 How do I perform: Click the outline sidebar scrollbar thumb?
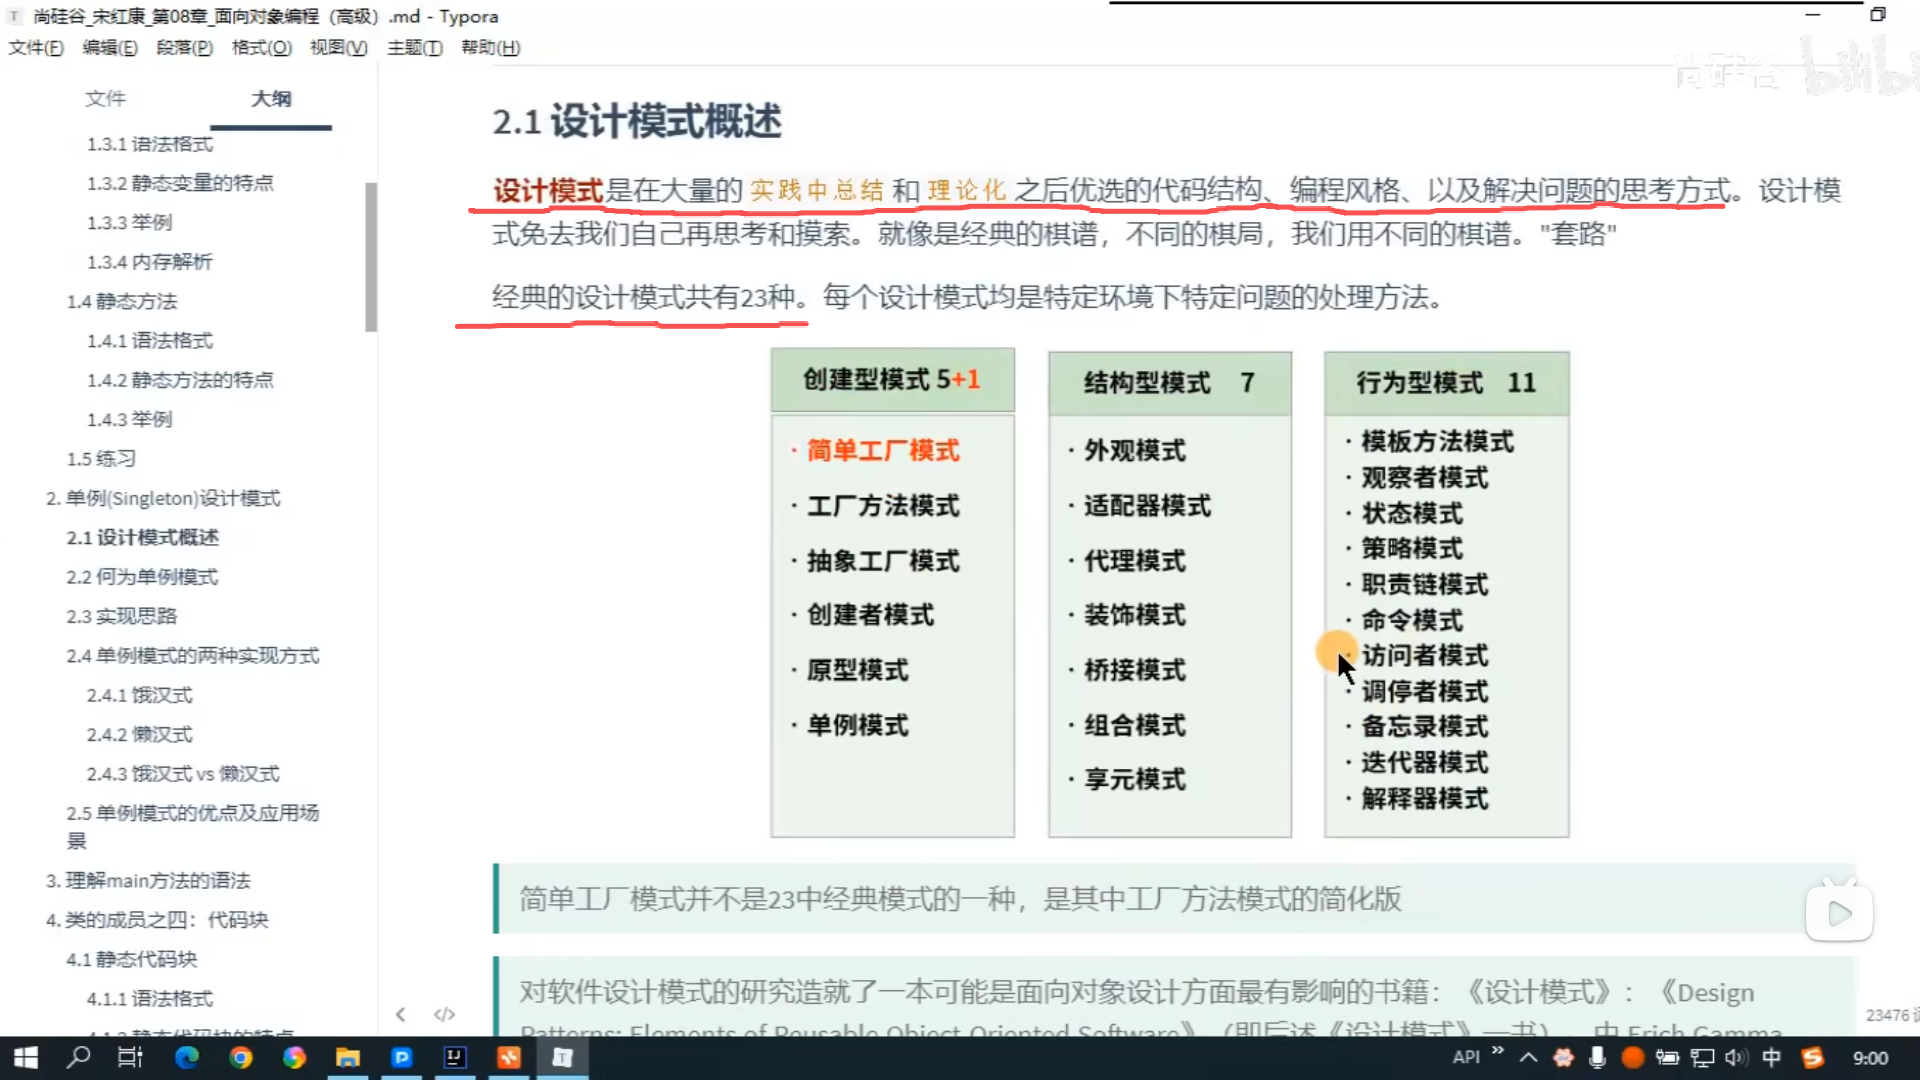(371, 256)
